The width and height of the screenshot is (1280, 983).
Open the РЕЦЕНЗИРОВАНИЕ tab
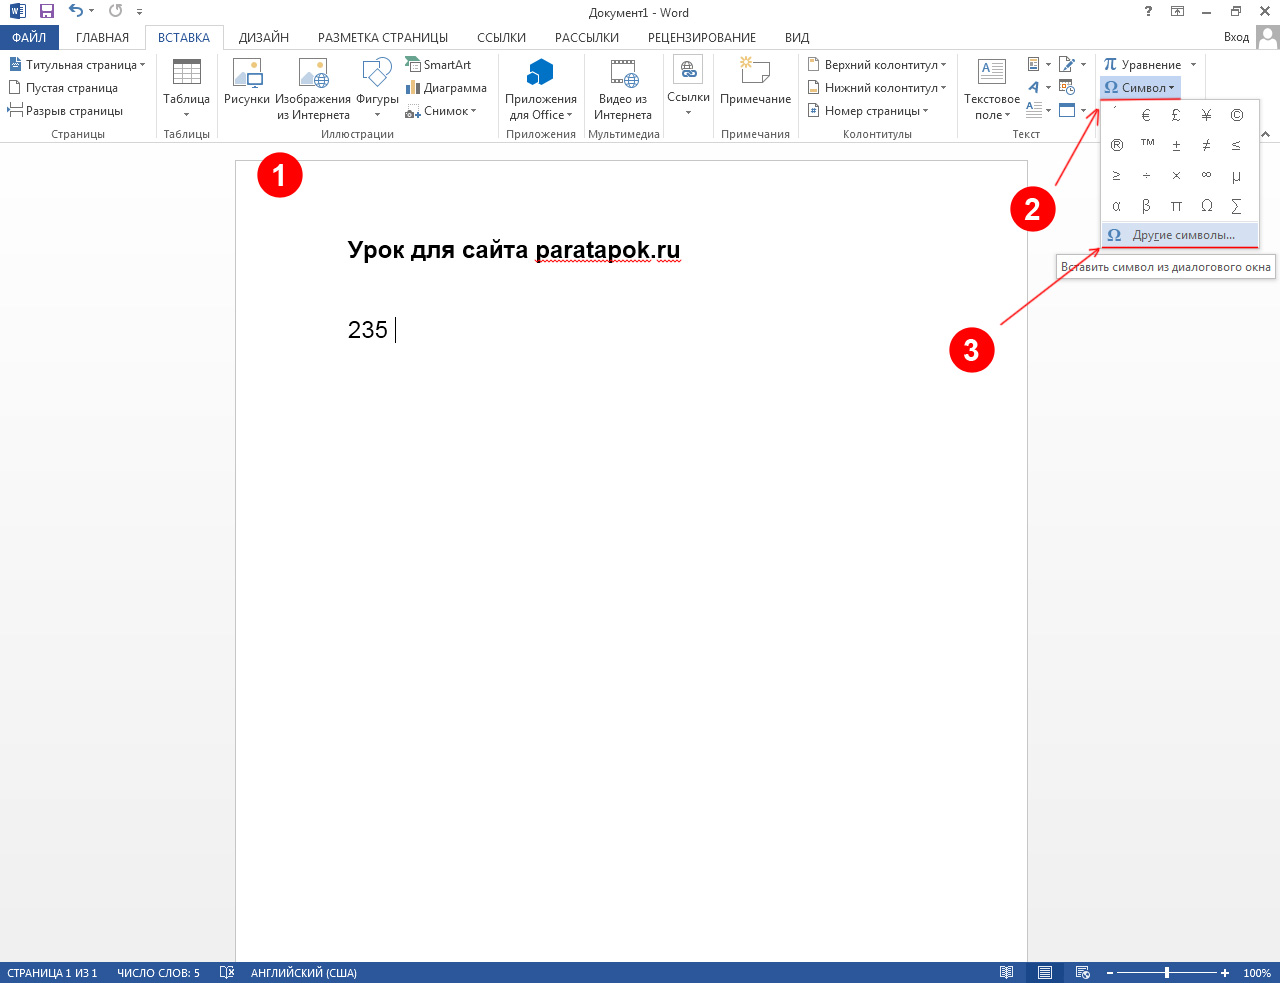(702, 38)
